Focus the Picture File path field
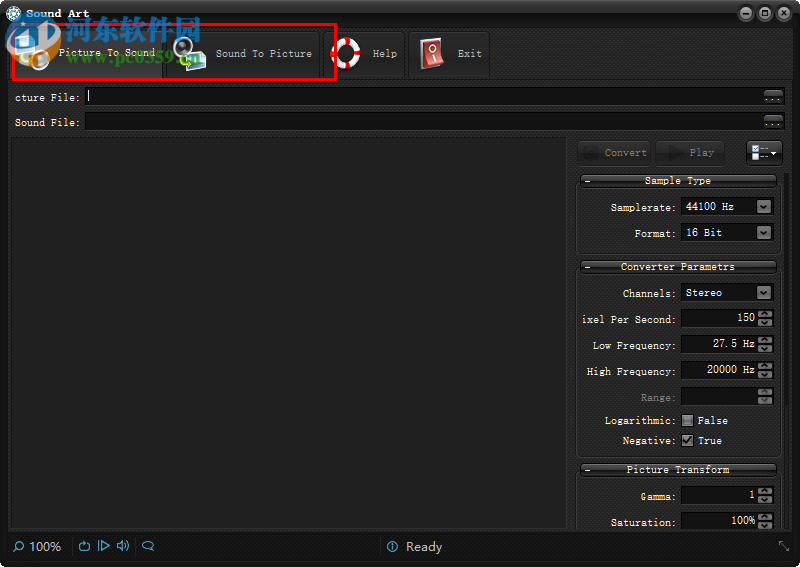 point(424,96)
